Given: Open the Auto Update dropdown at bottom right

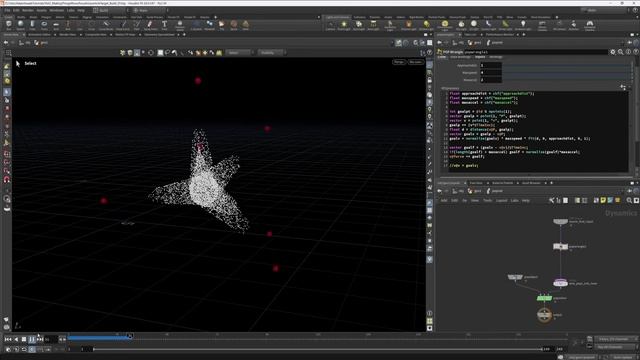Looking at the screenshot, I should 621,357.
